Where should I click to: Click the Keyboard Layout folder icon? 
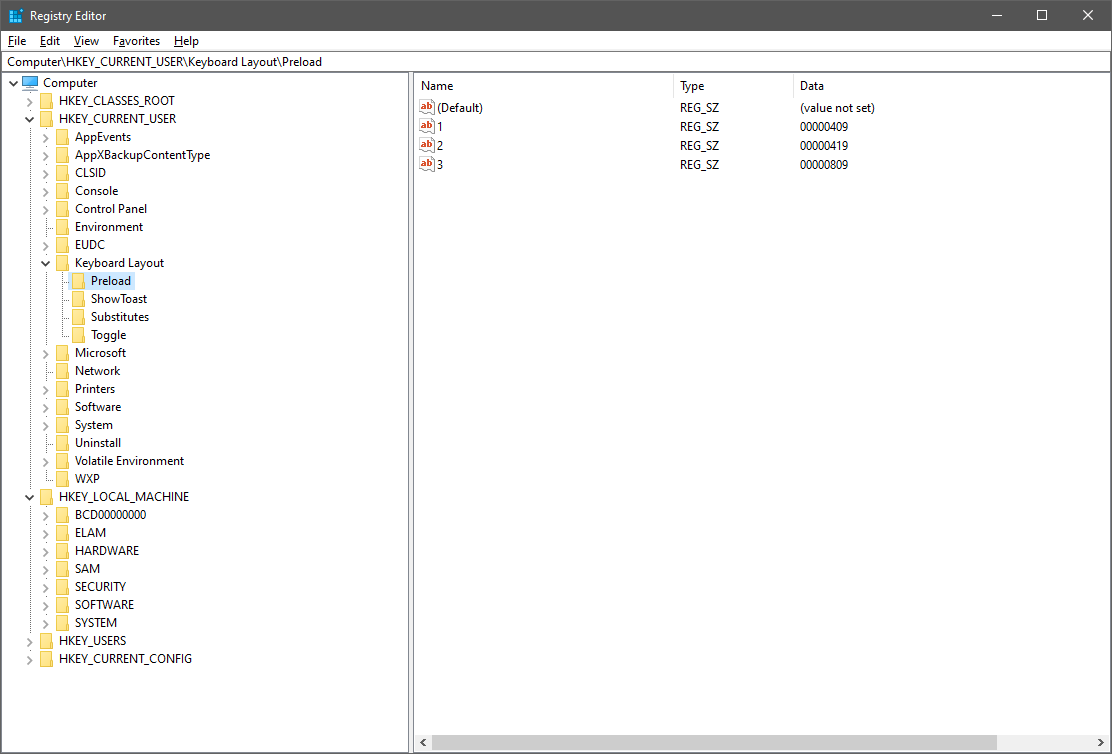point(62,262)
